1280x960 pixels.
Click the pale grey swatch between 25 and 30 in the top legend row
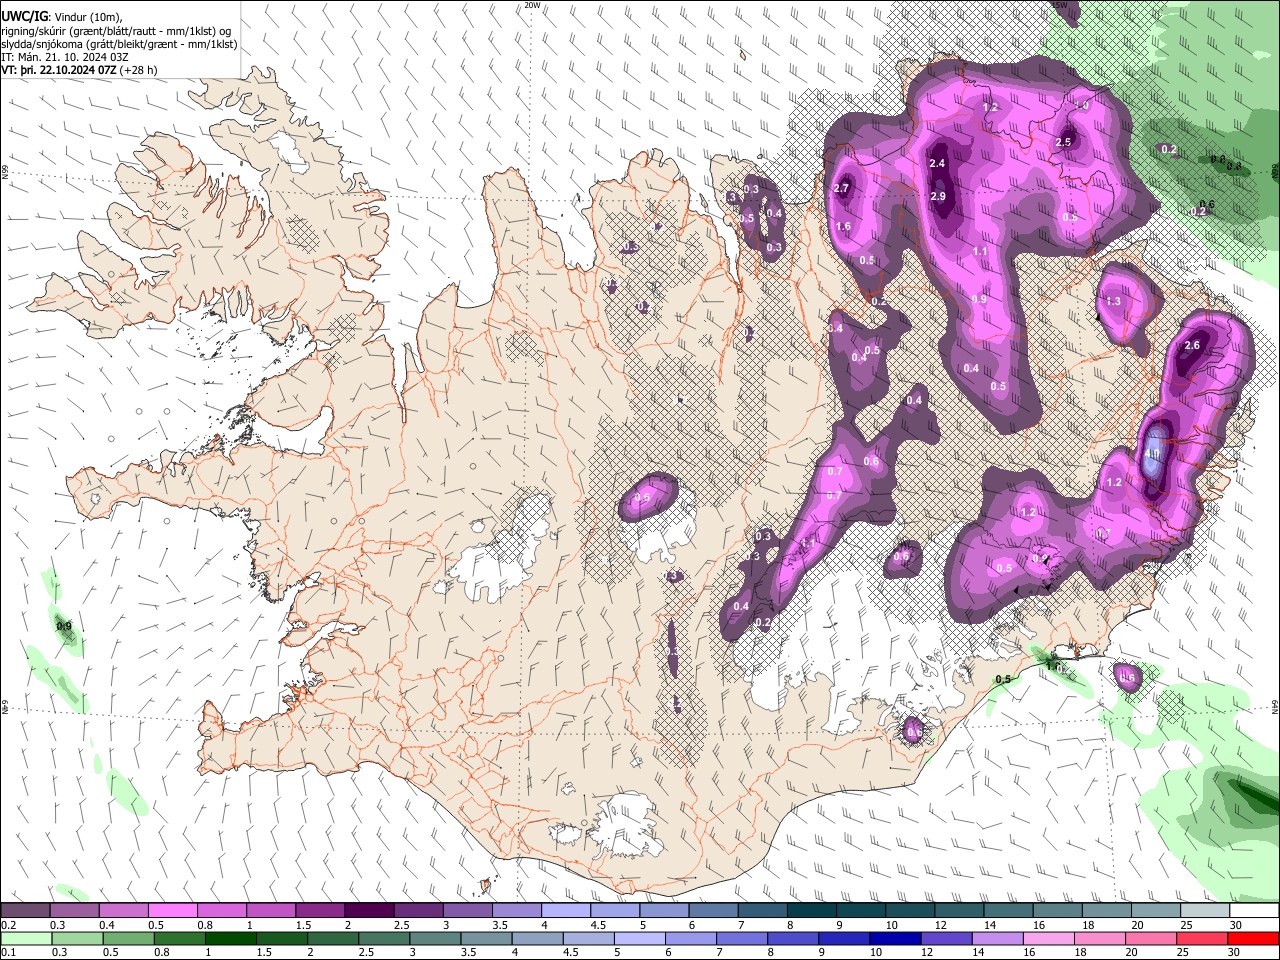click(x=1206, y=911)
